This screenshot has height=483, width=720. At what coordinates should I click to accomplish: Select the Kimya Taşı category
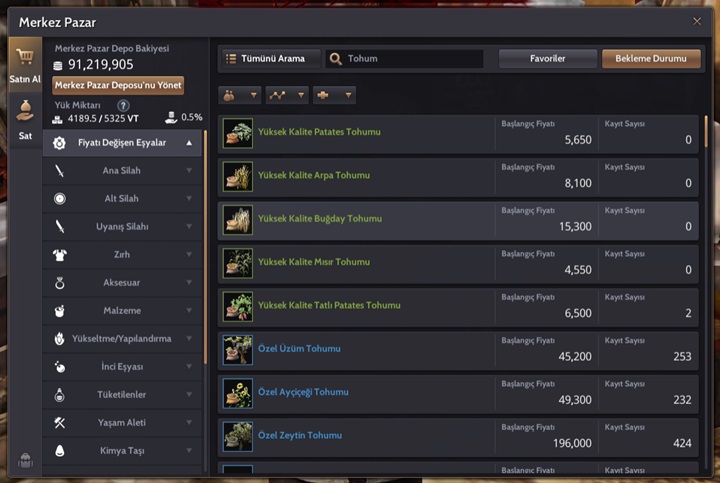click(122, 451)
